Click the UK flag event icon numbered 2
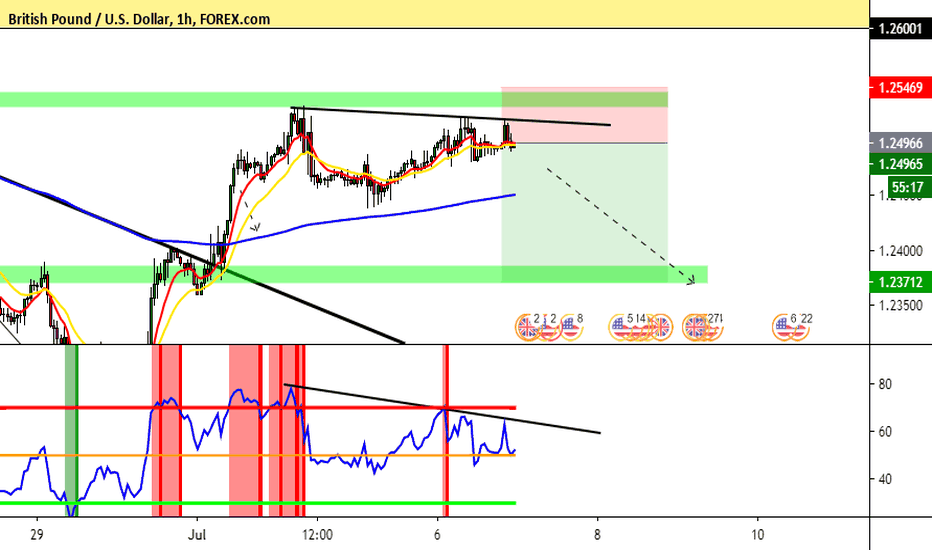 pyautogui.click(x=527, y=328)
